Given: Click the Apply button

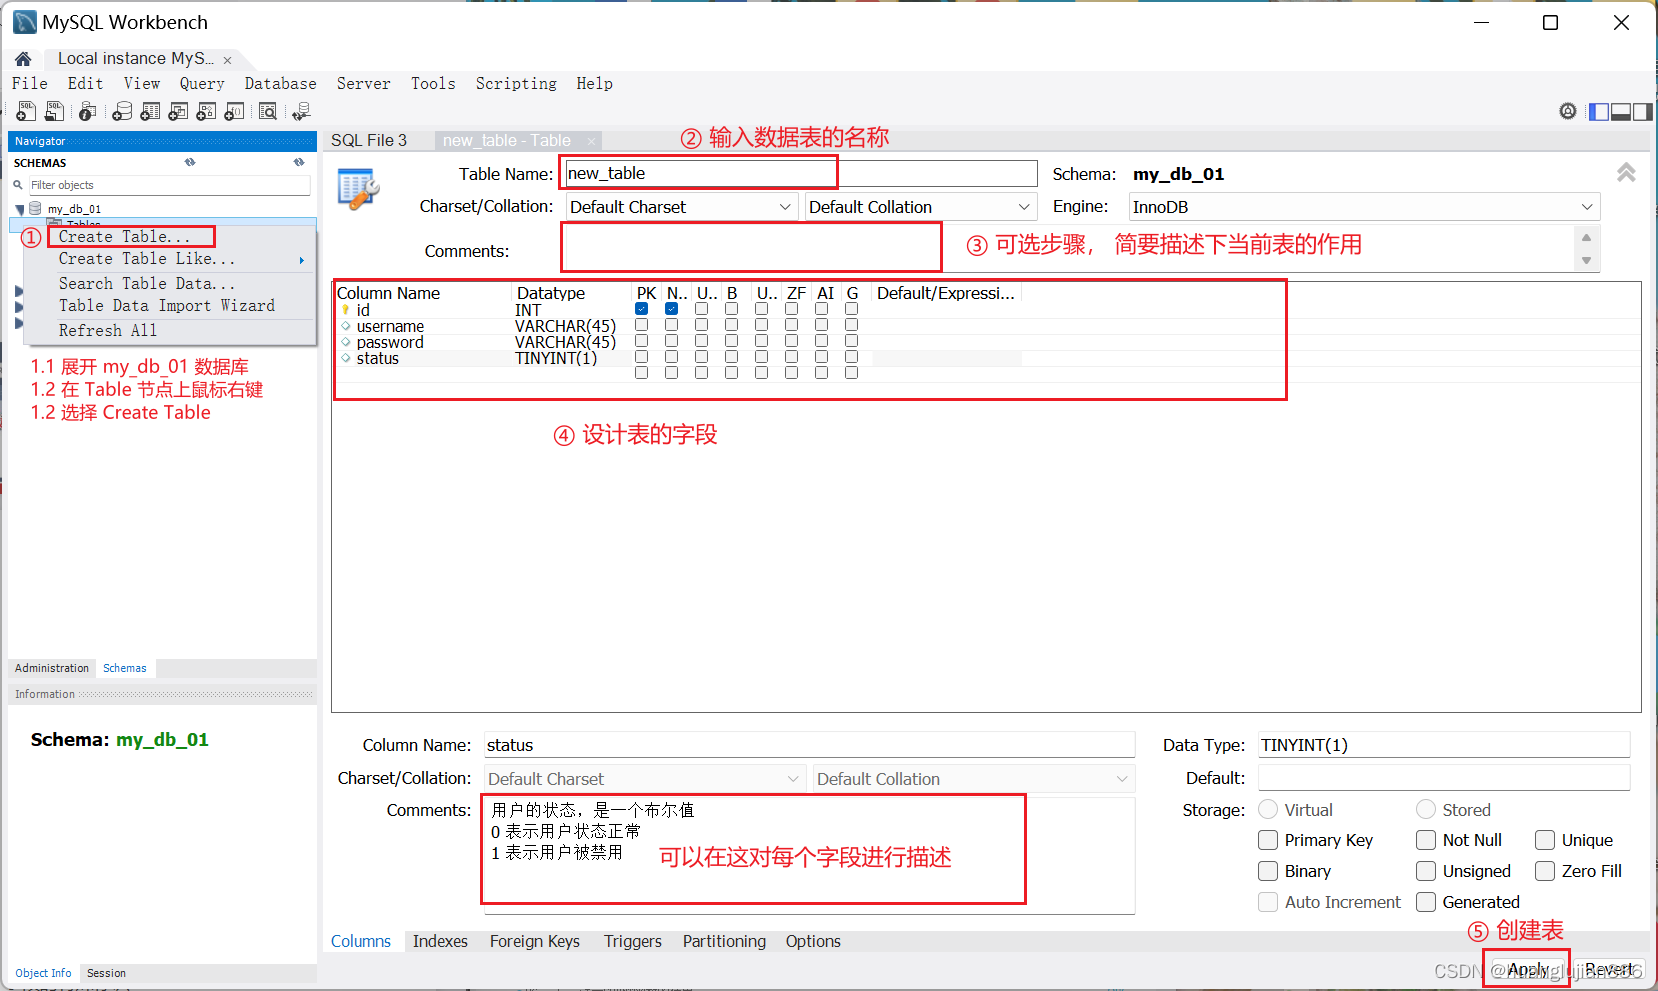Looking at the screenshot, I should coord(1527,969).
